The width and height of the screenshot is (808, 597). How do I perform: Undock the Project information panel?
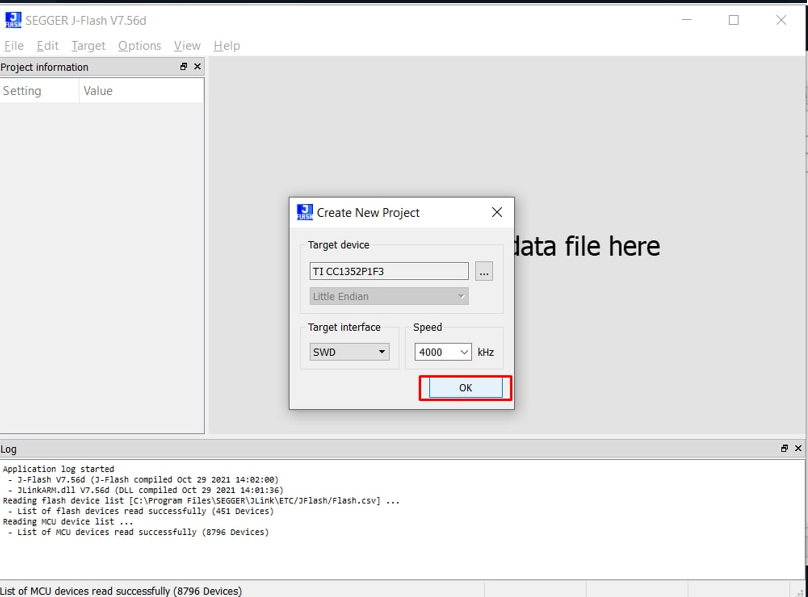183,66
